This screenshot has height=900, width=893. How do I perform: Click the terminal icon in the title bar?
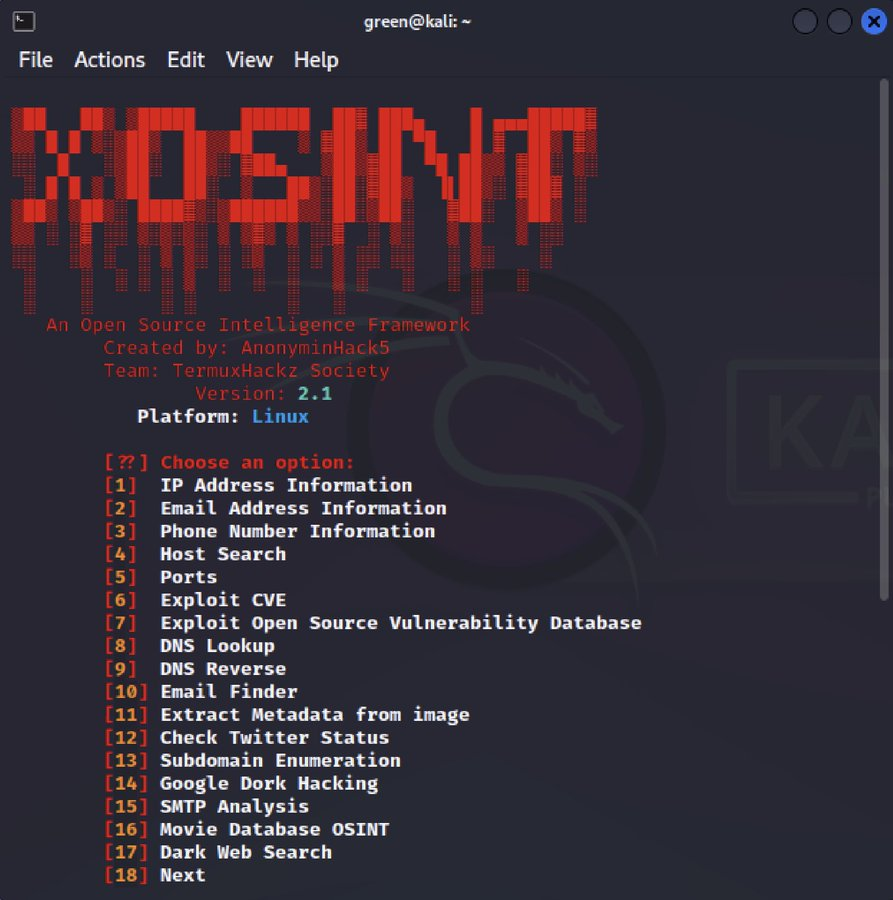coord(24,21)
